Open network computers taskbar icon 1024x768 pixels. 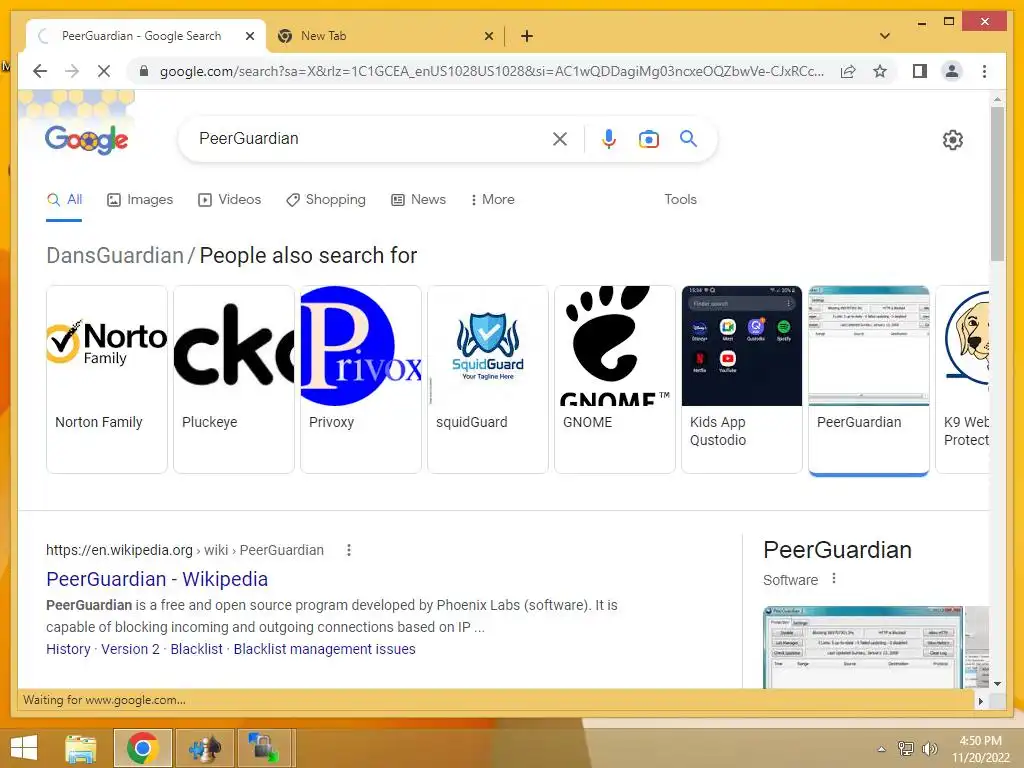click(x=264, y=748)
